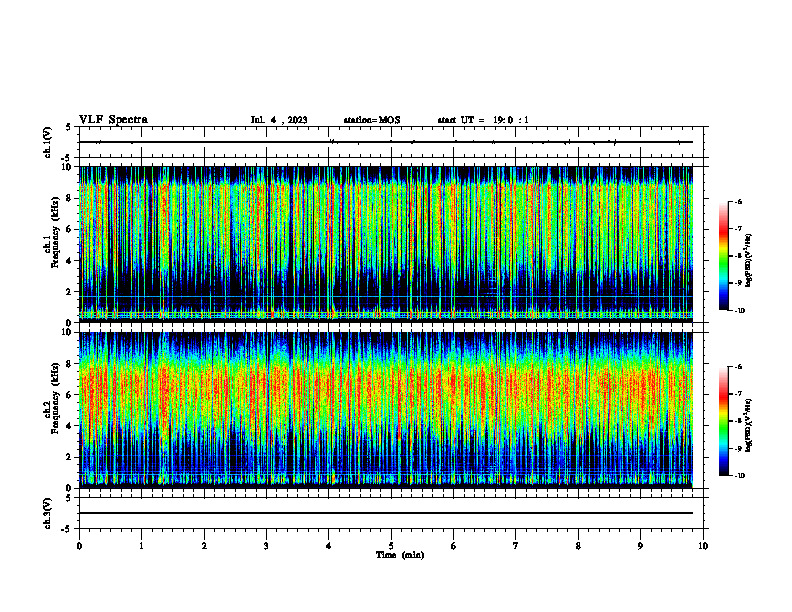The height and width of the screenshot is (612, 792).
Task: Click the "Time (min)" axis title
Action: pyautogui.click(x=400, y=555)
